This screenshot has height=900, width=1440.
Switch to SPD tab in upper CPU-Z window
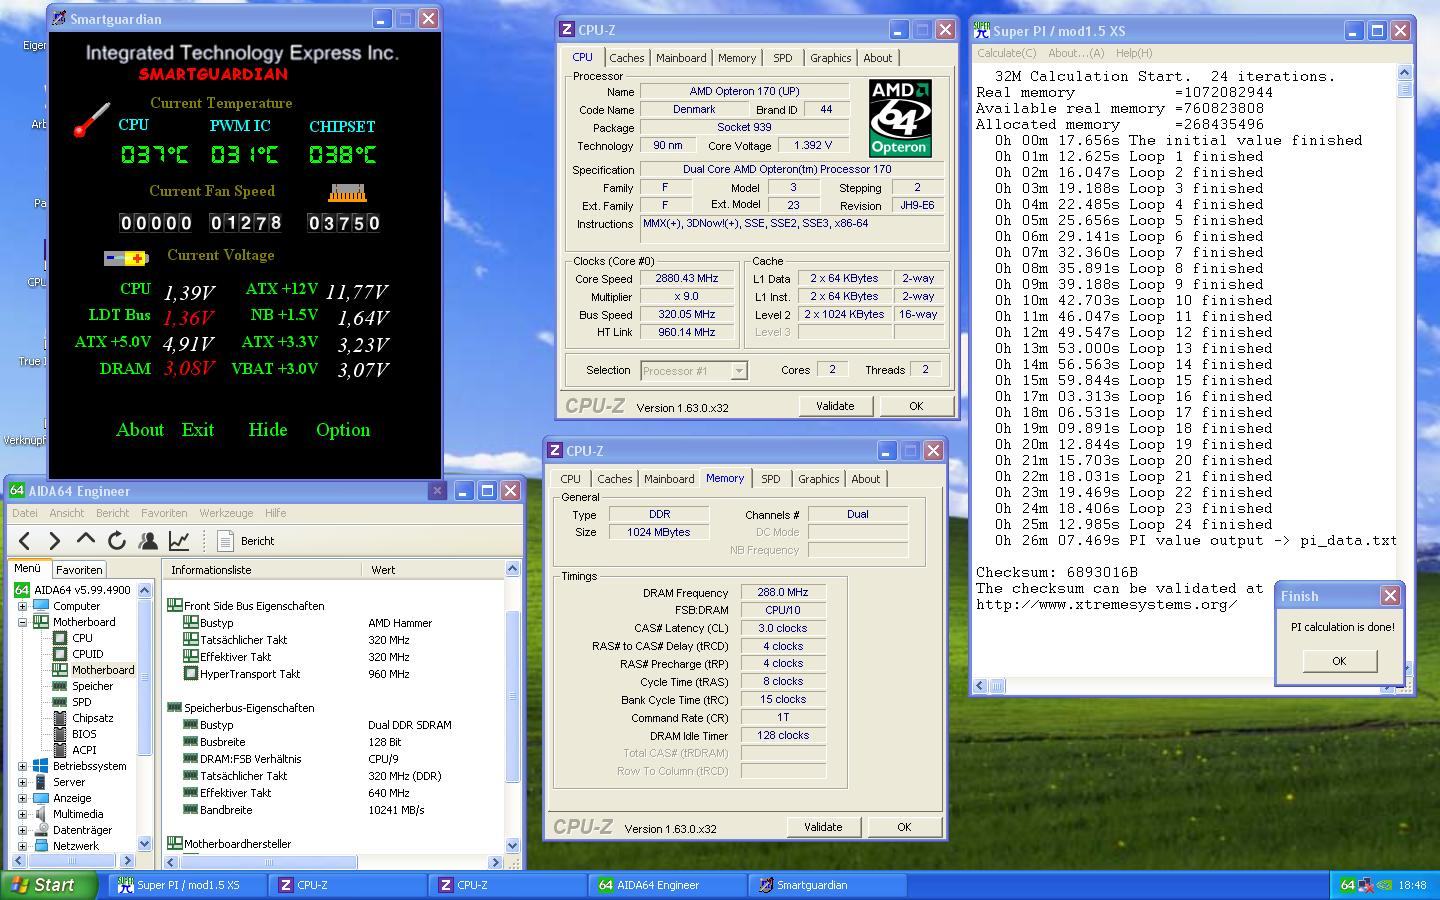(x=782, y=58)
